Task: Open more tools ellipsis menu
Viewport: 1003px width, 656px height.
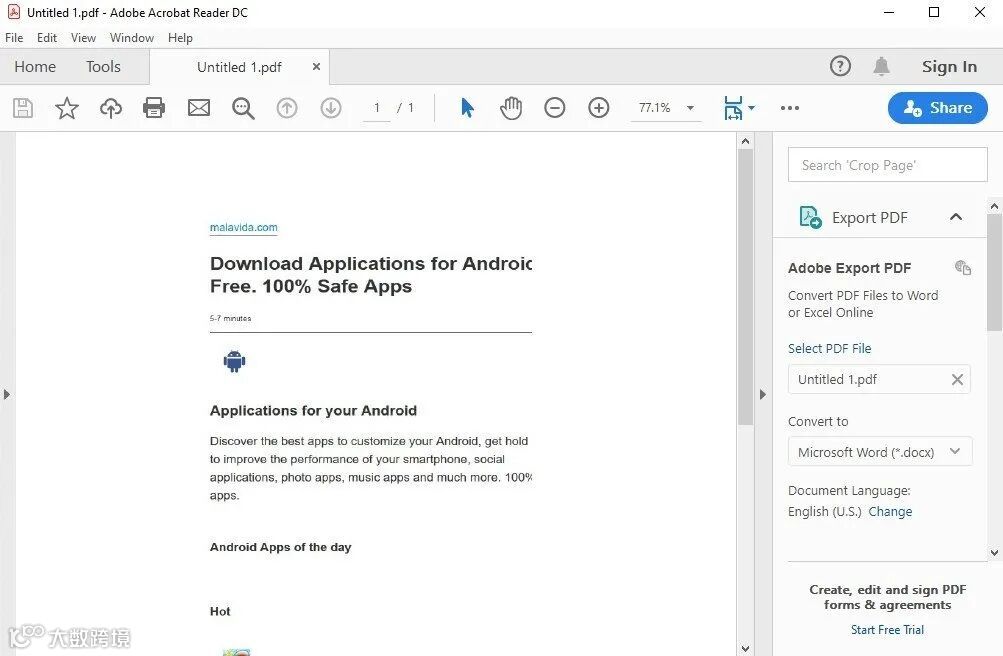Action: click(790, 108)
